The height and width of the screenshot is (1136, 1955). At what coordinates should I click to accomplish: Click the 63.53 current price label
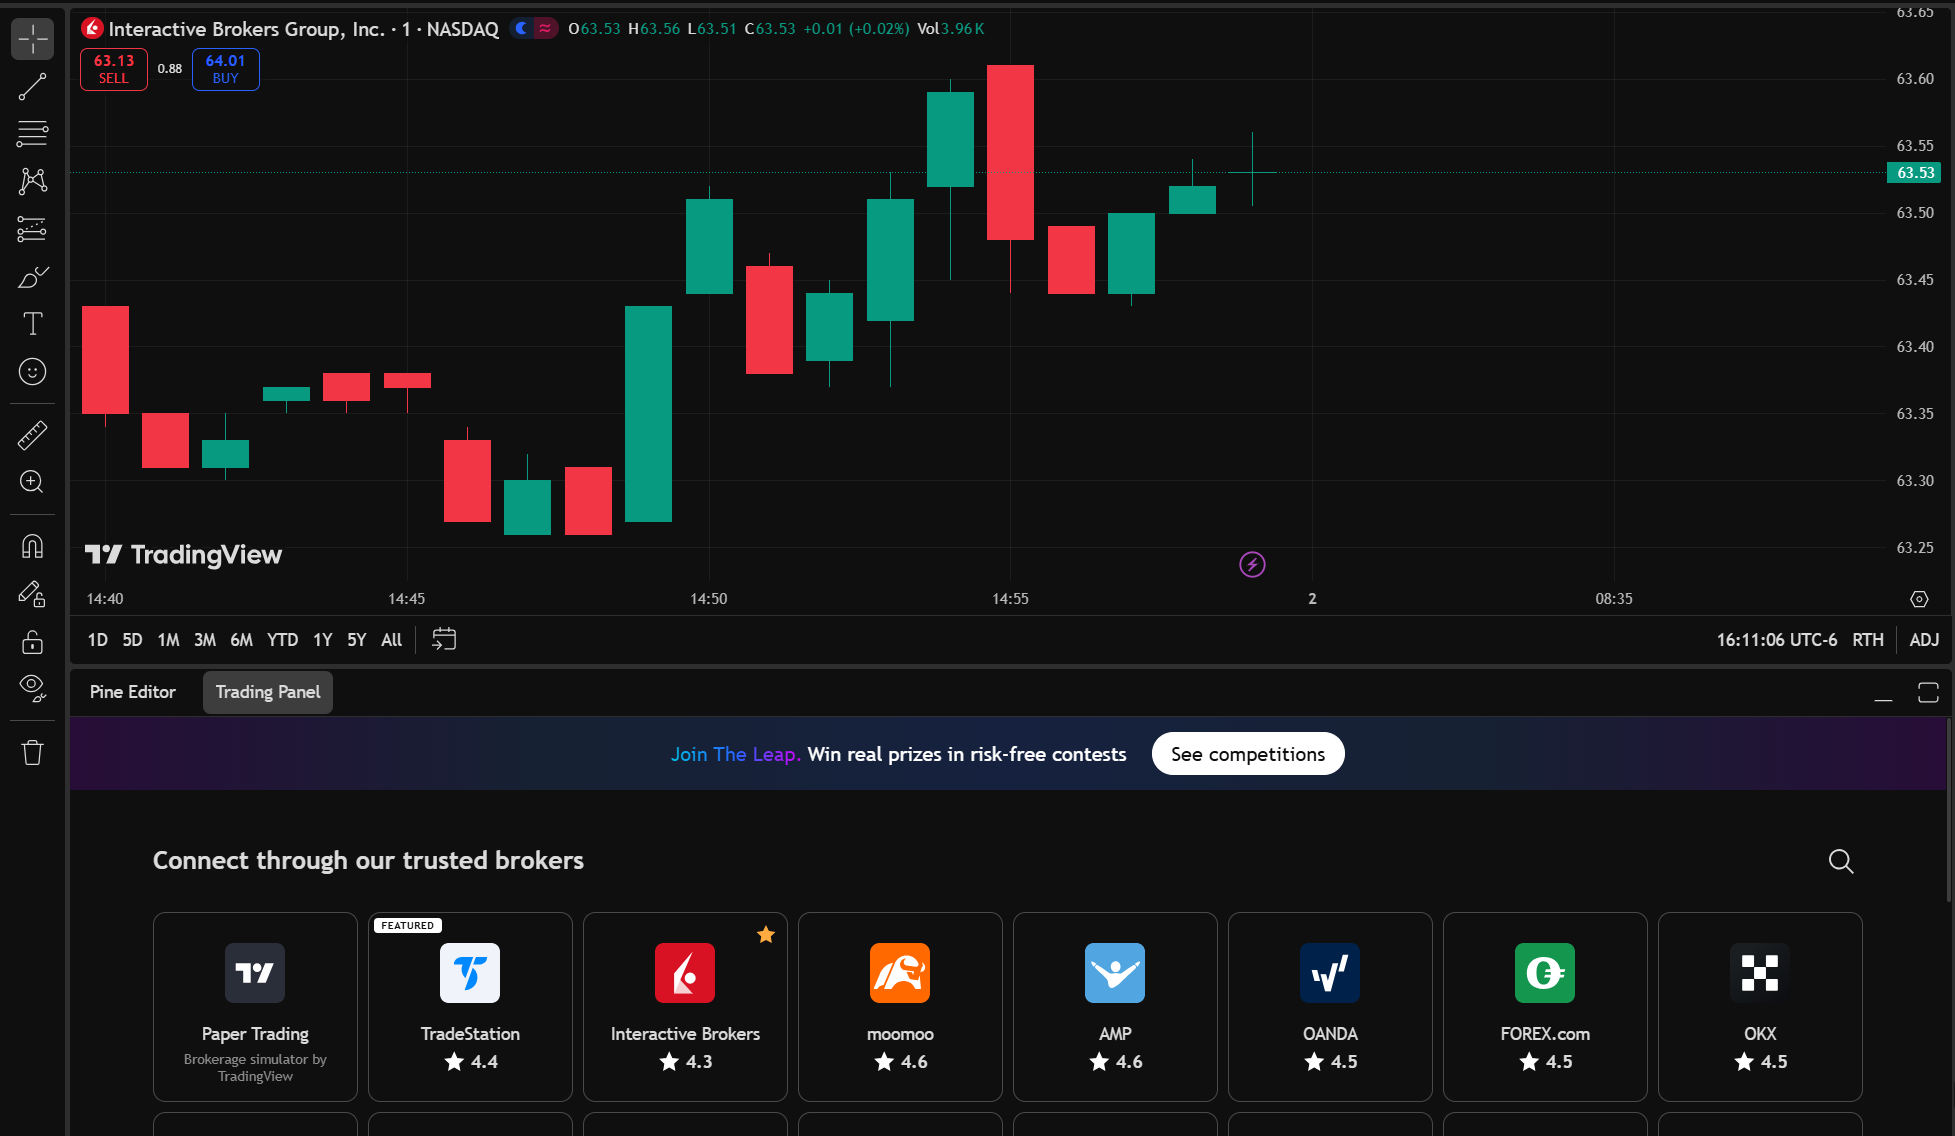click(x=1914, y=173)
